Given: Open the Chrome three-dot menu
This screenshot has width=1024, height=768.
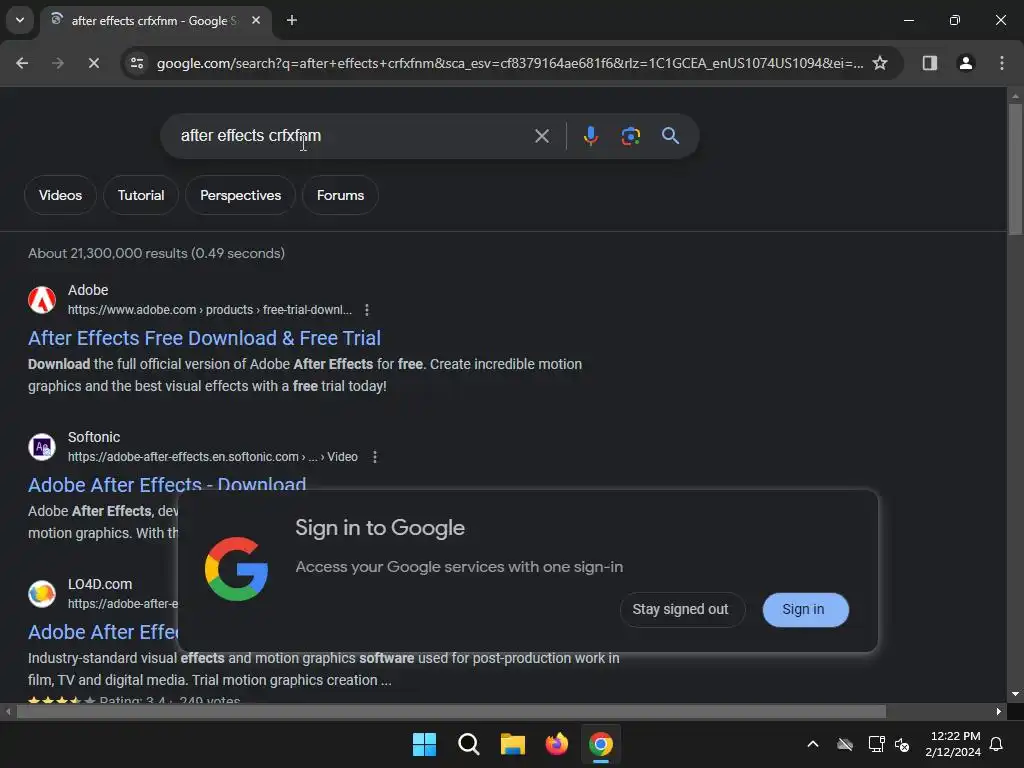Looking at the screenshot, I should pyautogui.click(x=1002, y=63).
